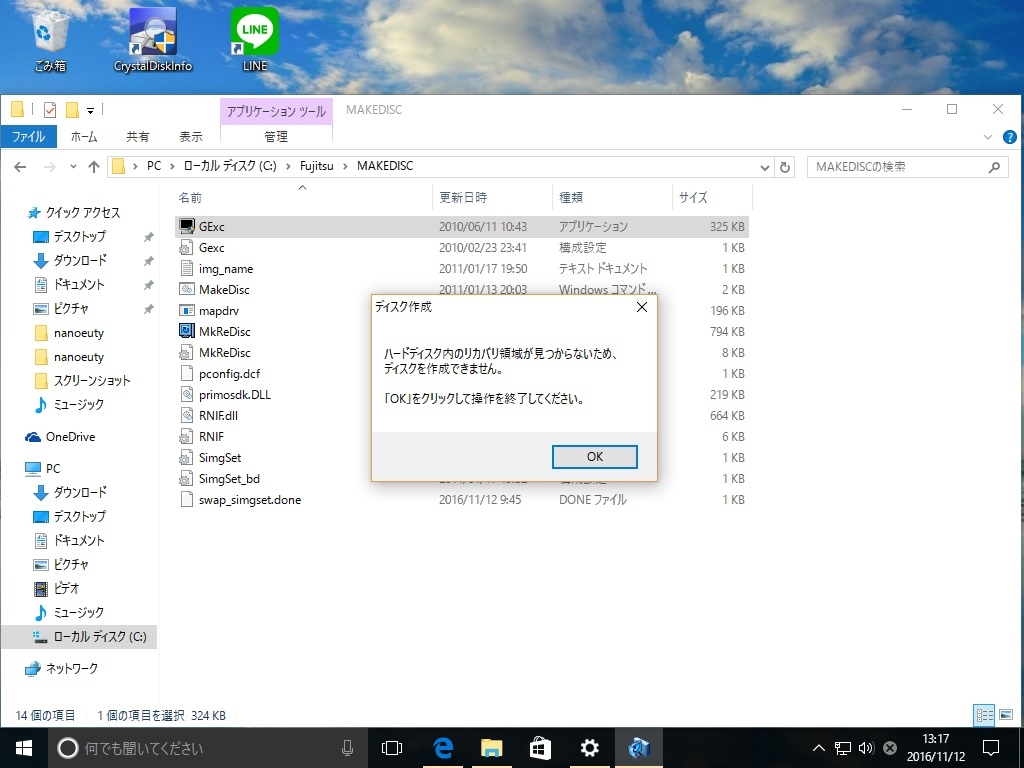Click the Cortana 何でも聞いてください search box
This screenshot has height=768, width=1024.
pyautogui.click(x=206, y=748)
